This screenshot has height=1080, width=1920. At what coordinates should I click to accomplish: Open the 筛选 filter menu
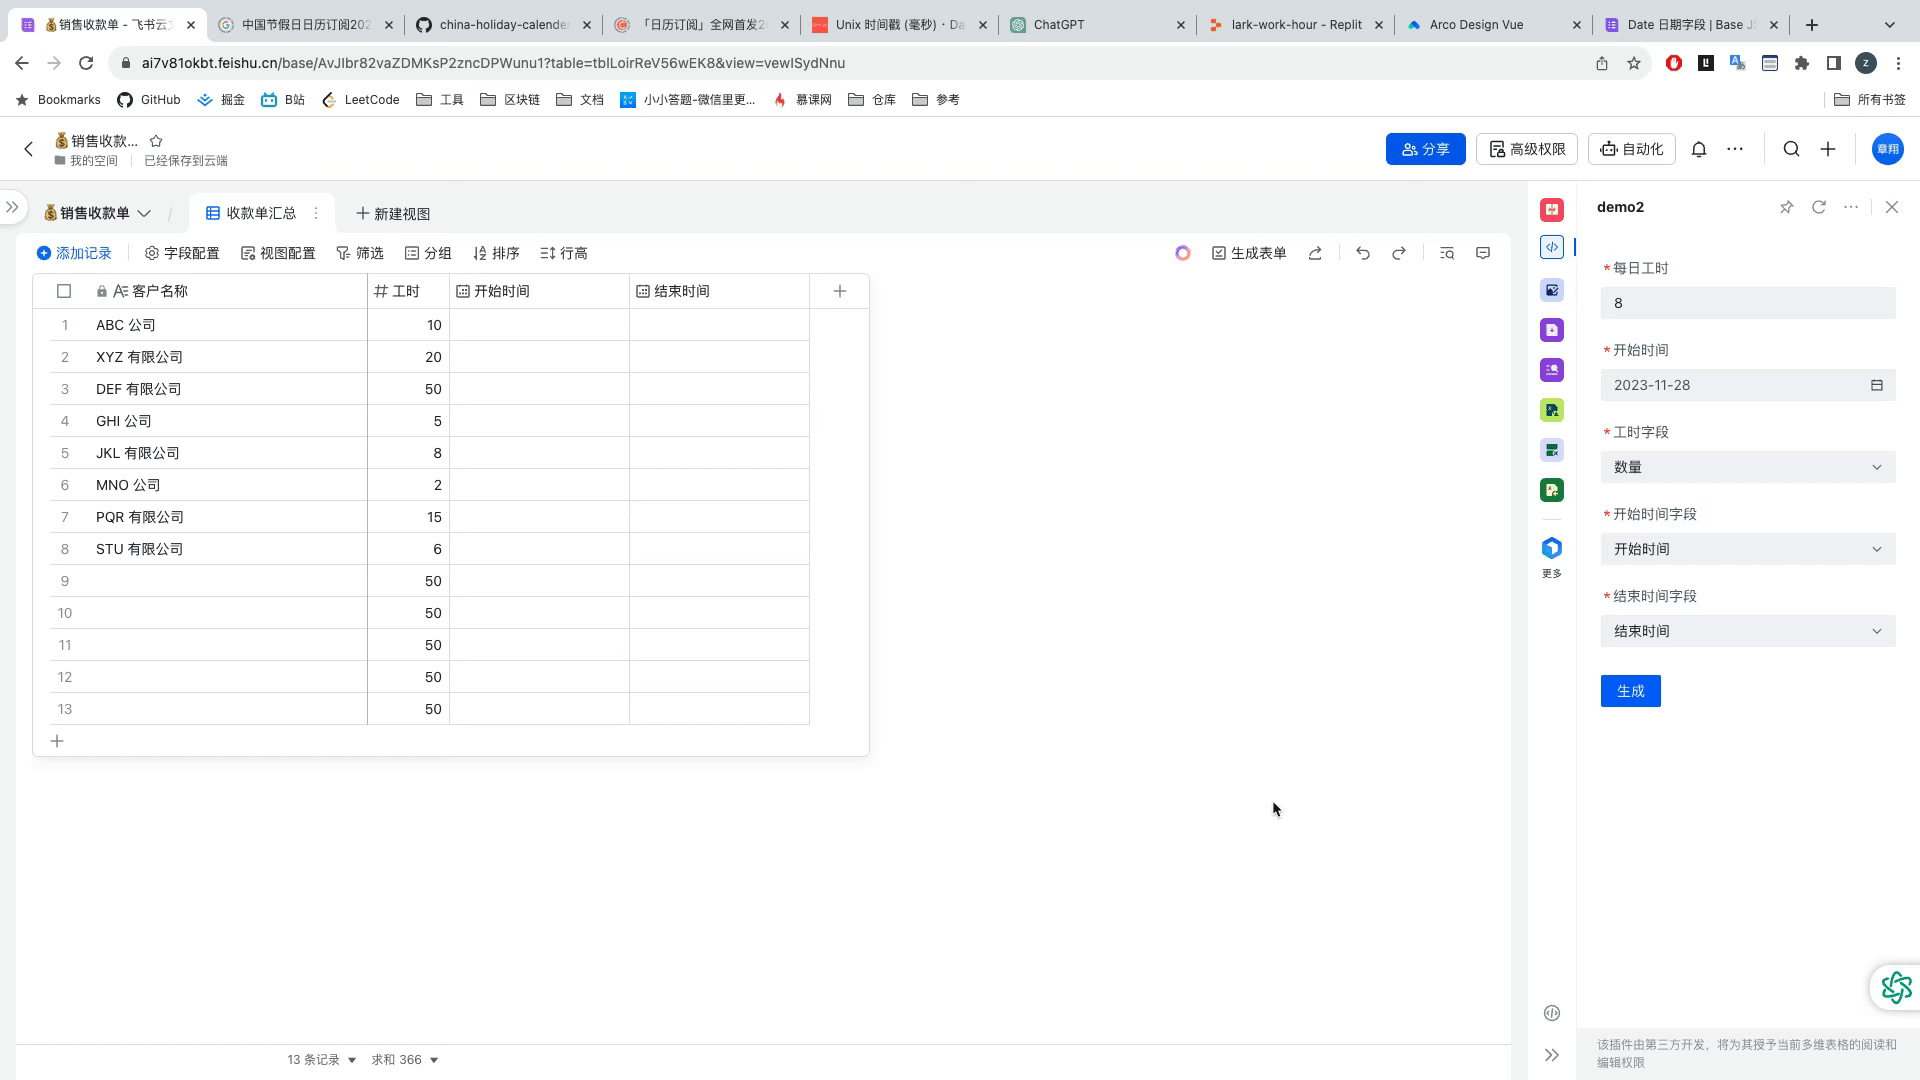pos(360,254)
